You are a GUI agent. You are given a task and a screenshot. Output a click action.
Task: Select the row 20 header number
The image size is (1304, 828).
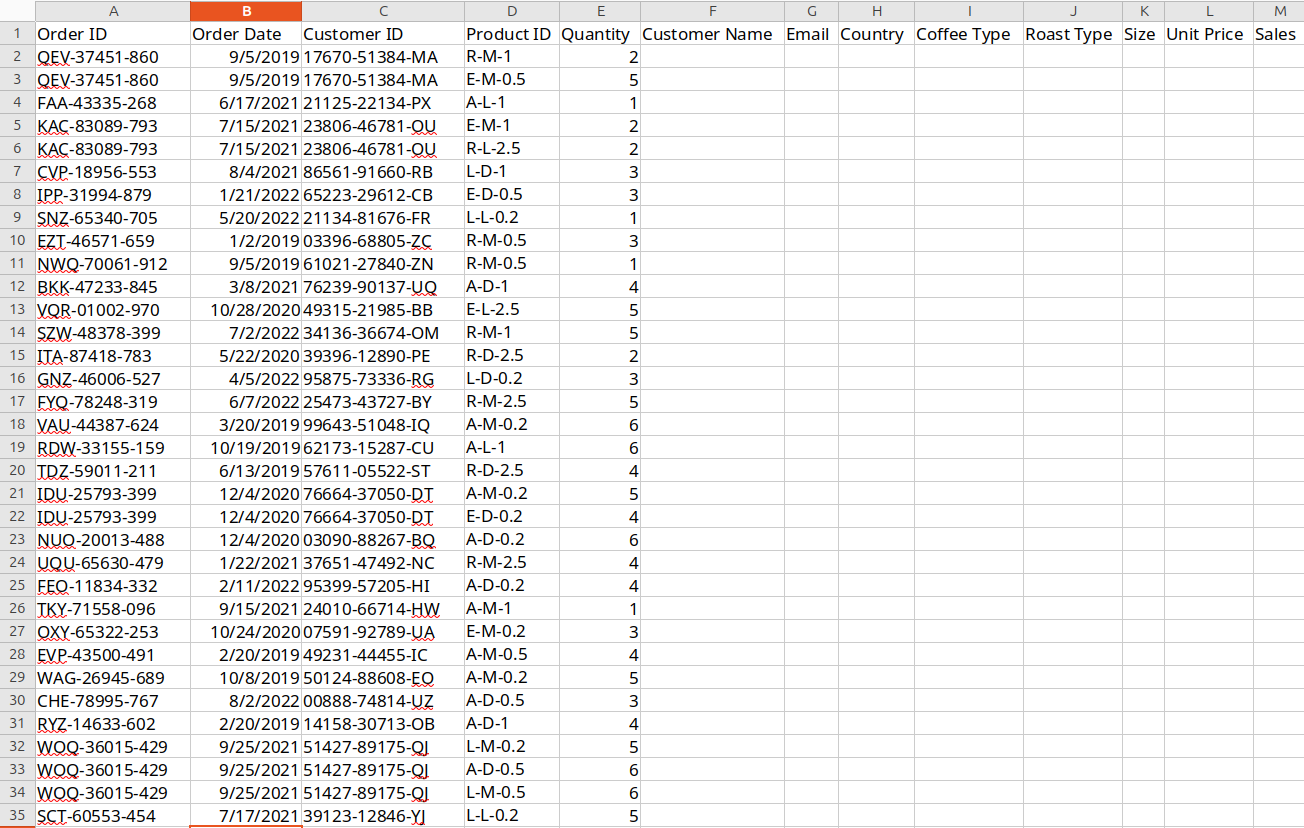pos(17,471)
